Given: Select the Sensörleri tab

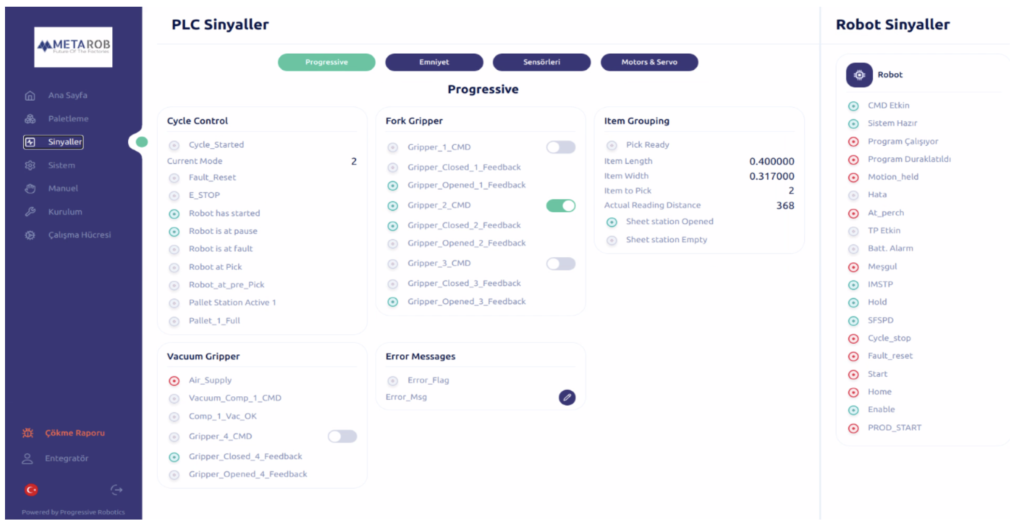Looking at the screenshot, I should (541, 62).
